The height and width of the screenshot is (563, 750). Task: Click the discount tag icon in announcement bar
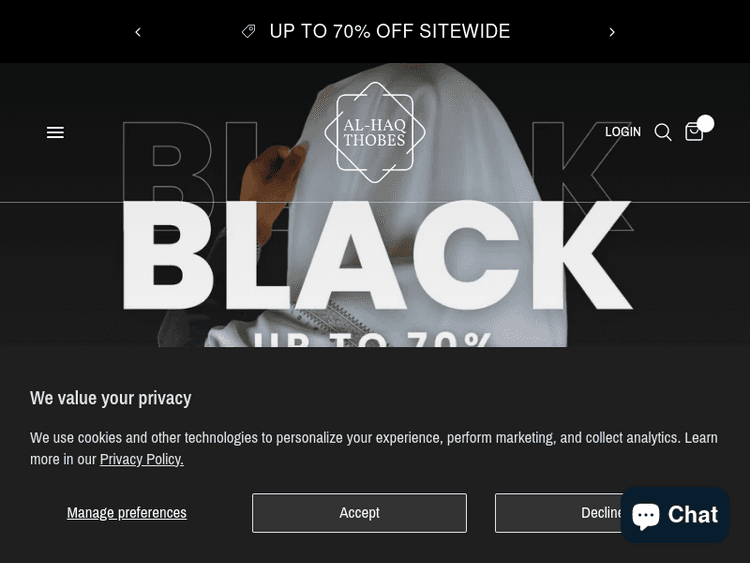(248, 32)
